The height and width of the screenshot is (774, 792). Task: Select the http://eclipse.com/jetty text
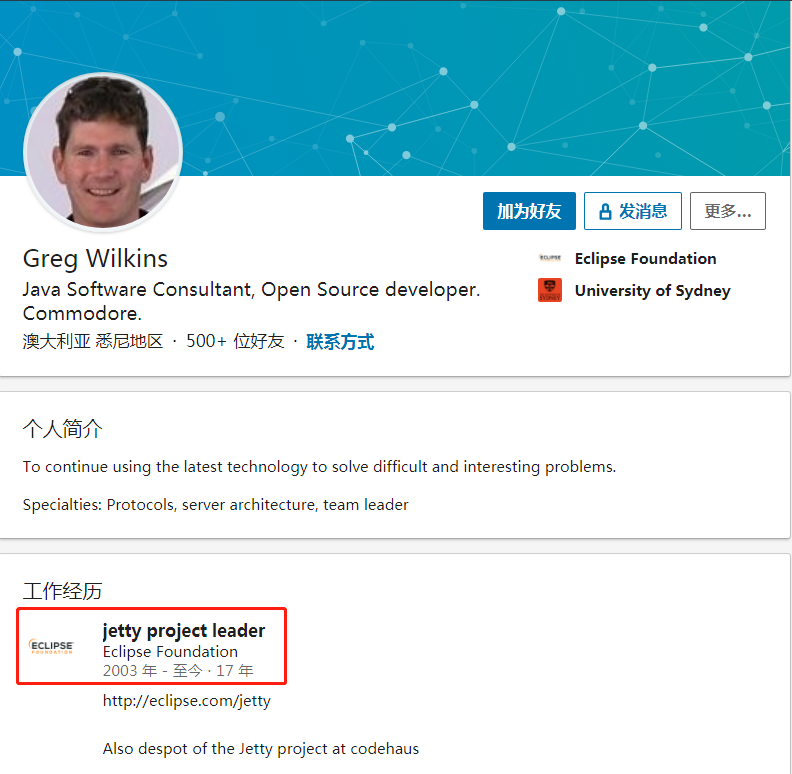(186, 701)
